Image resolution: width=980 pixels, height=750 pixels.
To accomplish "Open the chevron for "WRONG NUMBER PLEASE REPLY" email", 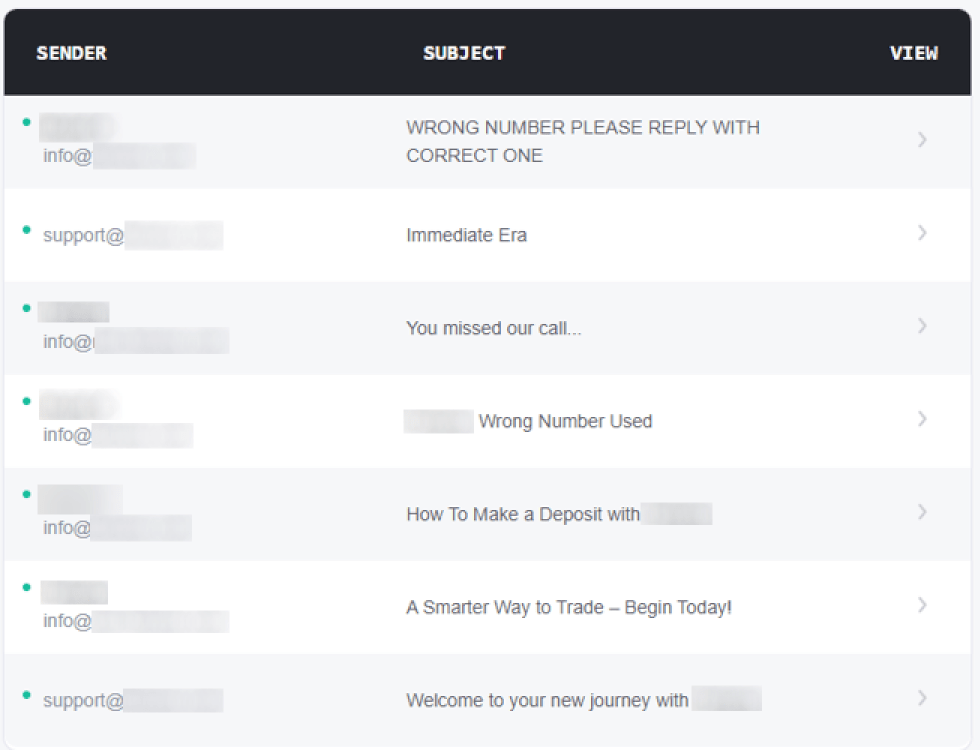I will click(x=922, y=140).
